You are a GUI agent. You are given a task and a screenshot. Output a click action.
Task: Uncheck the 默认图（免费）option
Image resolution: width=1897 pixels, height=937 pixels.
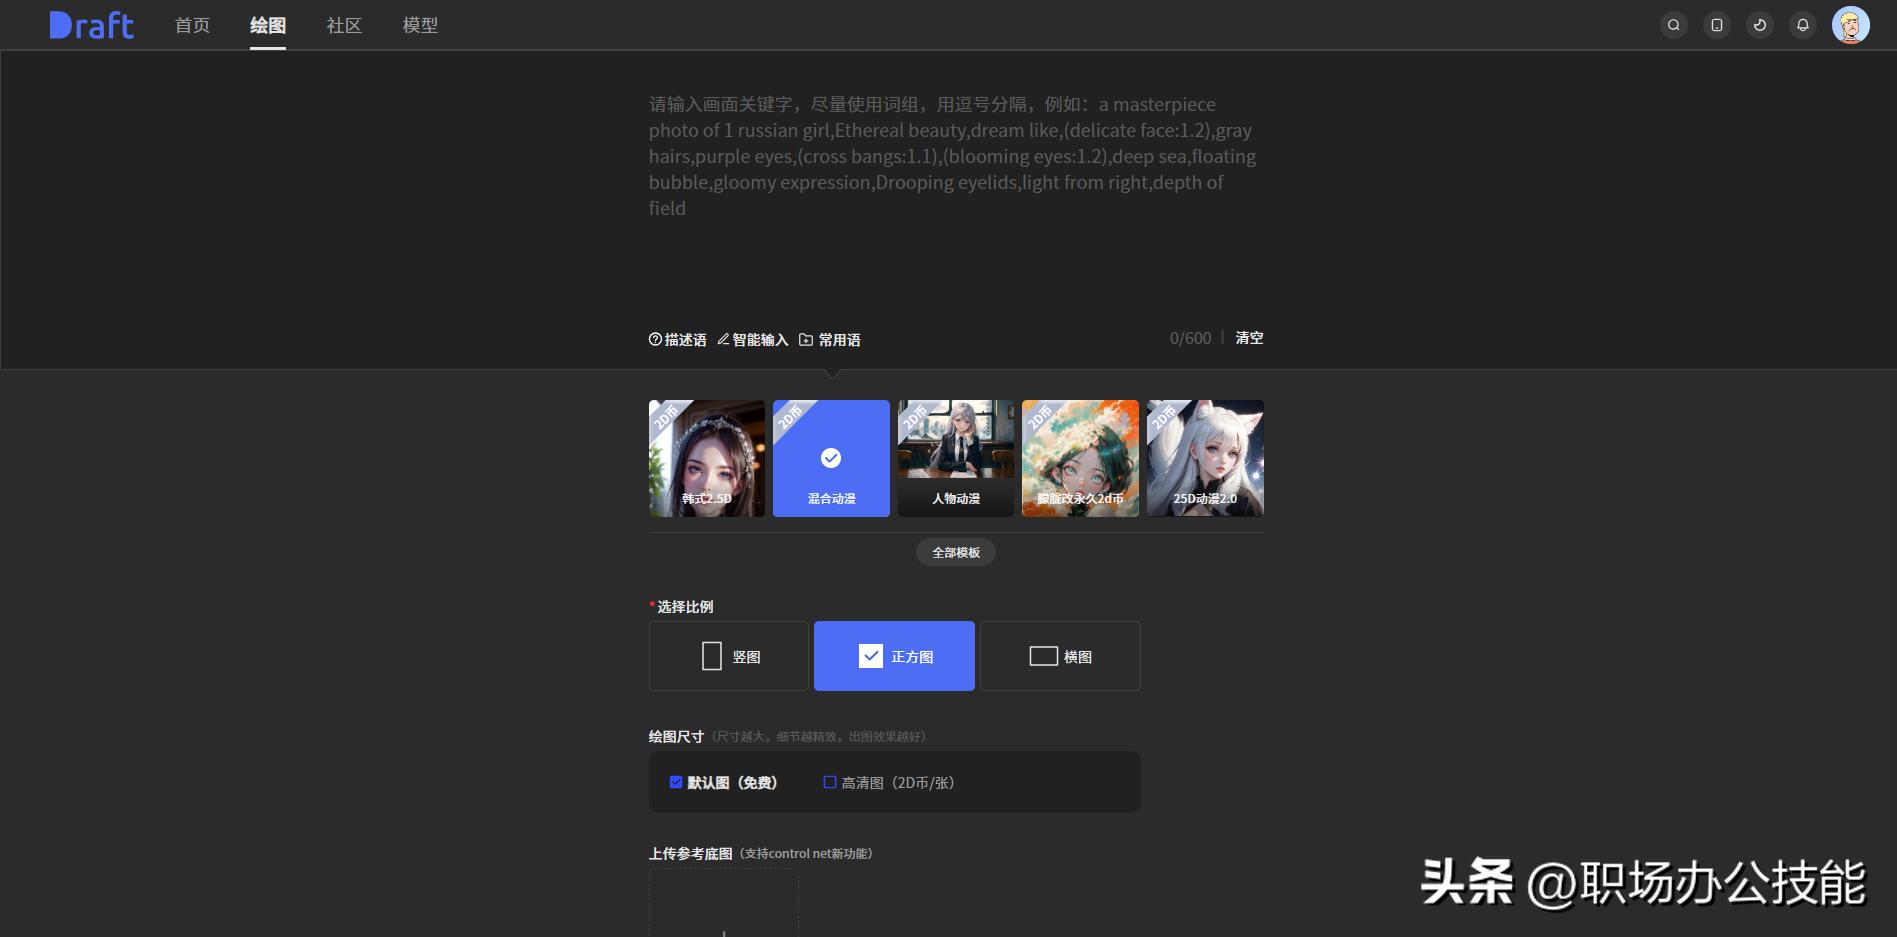point(675,782)
